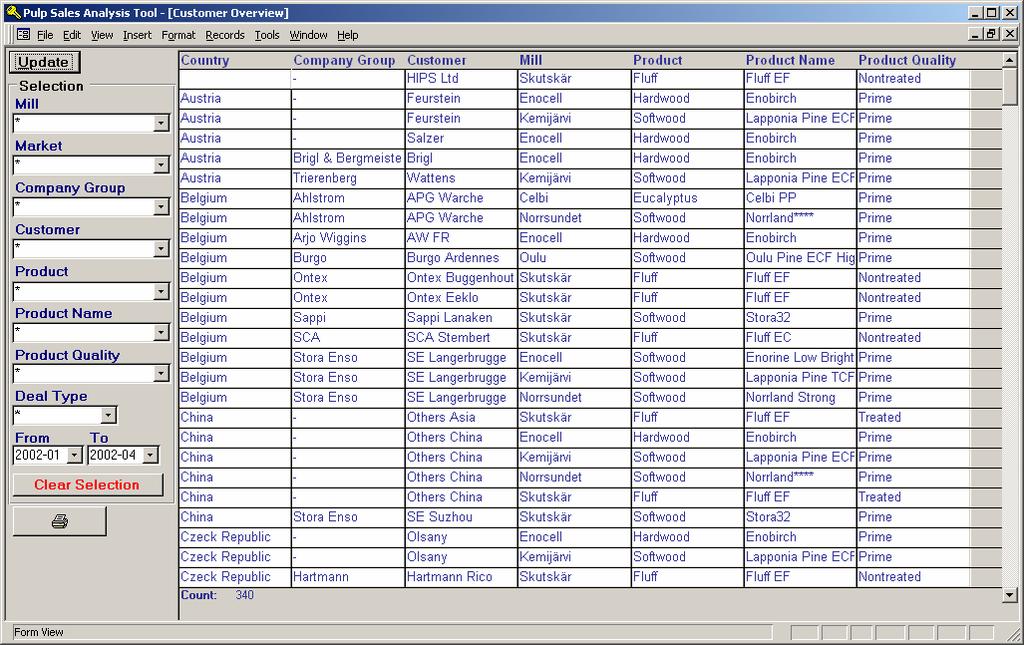Click the Ontex Eeklo customer cell
Image resolution: width=1024 pixels, height=645 pixels.
pyautogui.click(x=460, y=298)
